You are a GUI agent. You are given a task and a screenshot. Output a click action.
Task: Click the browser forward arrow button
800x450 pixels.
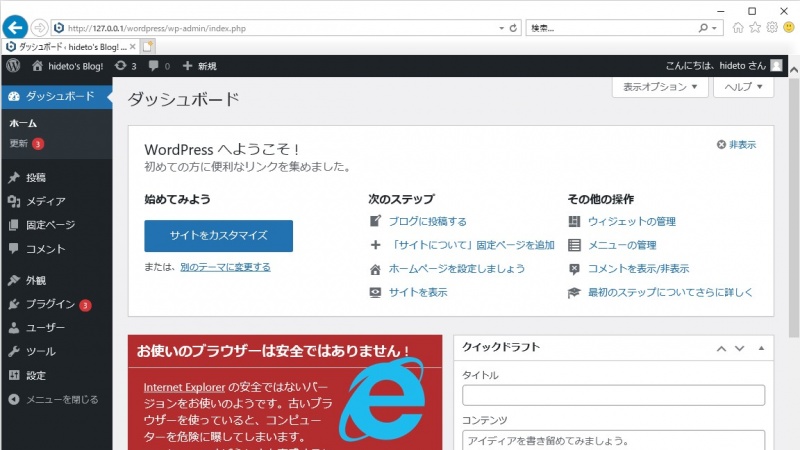pos(39,28)
